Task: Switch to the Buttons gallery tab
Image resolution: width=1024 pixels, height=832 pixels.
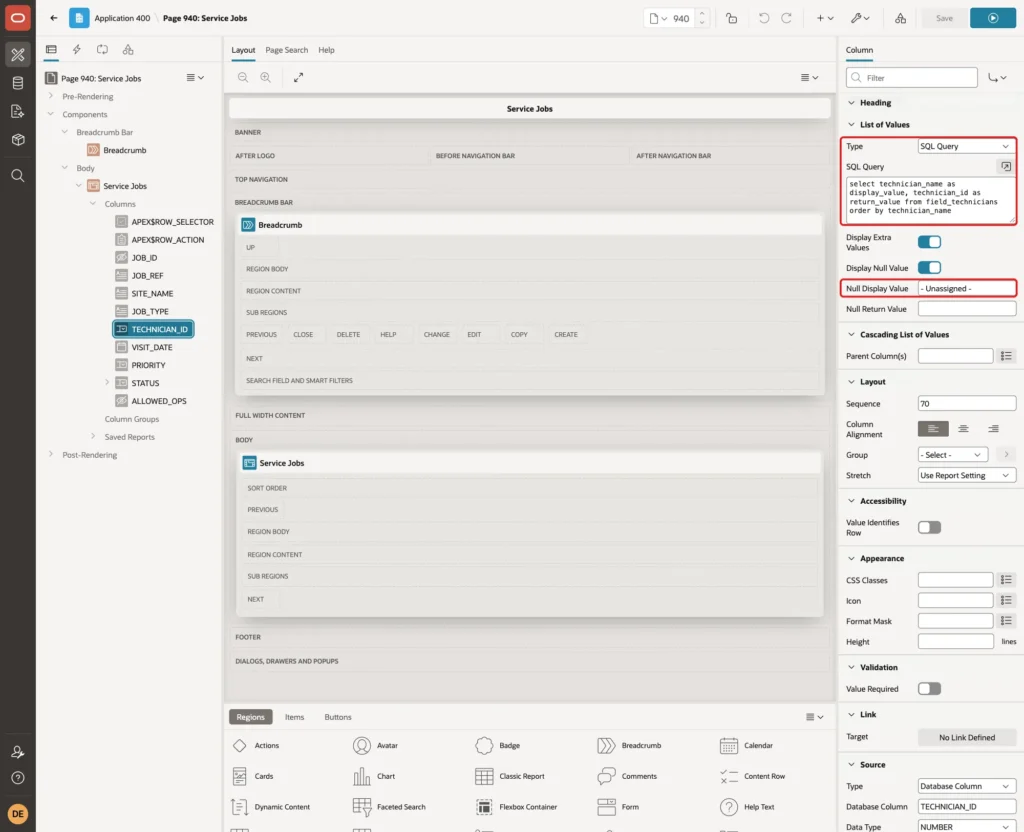Action: 338,717
